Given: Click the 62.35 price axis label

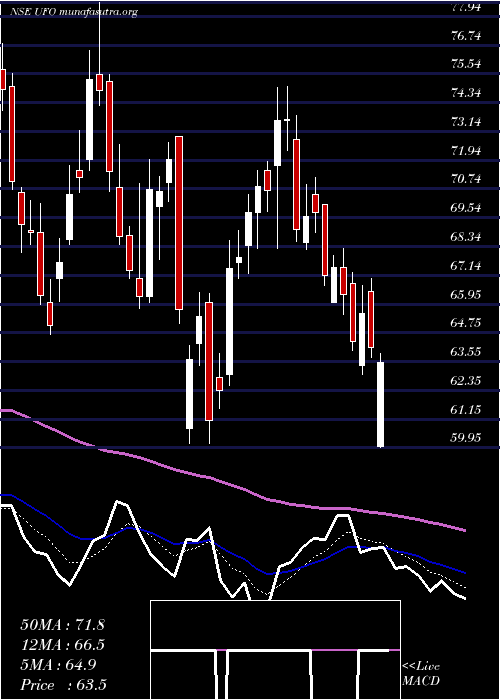Looking at the screenshot, I should point(467,381).
